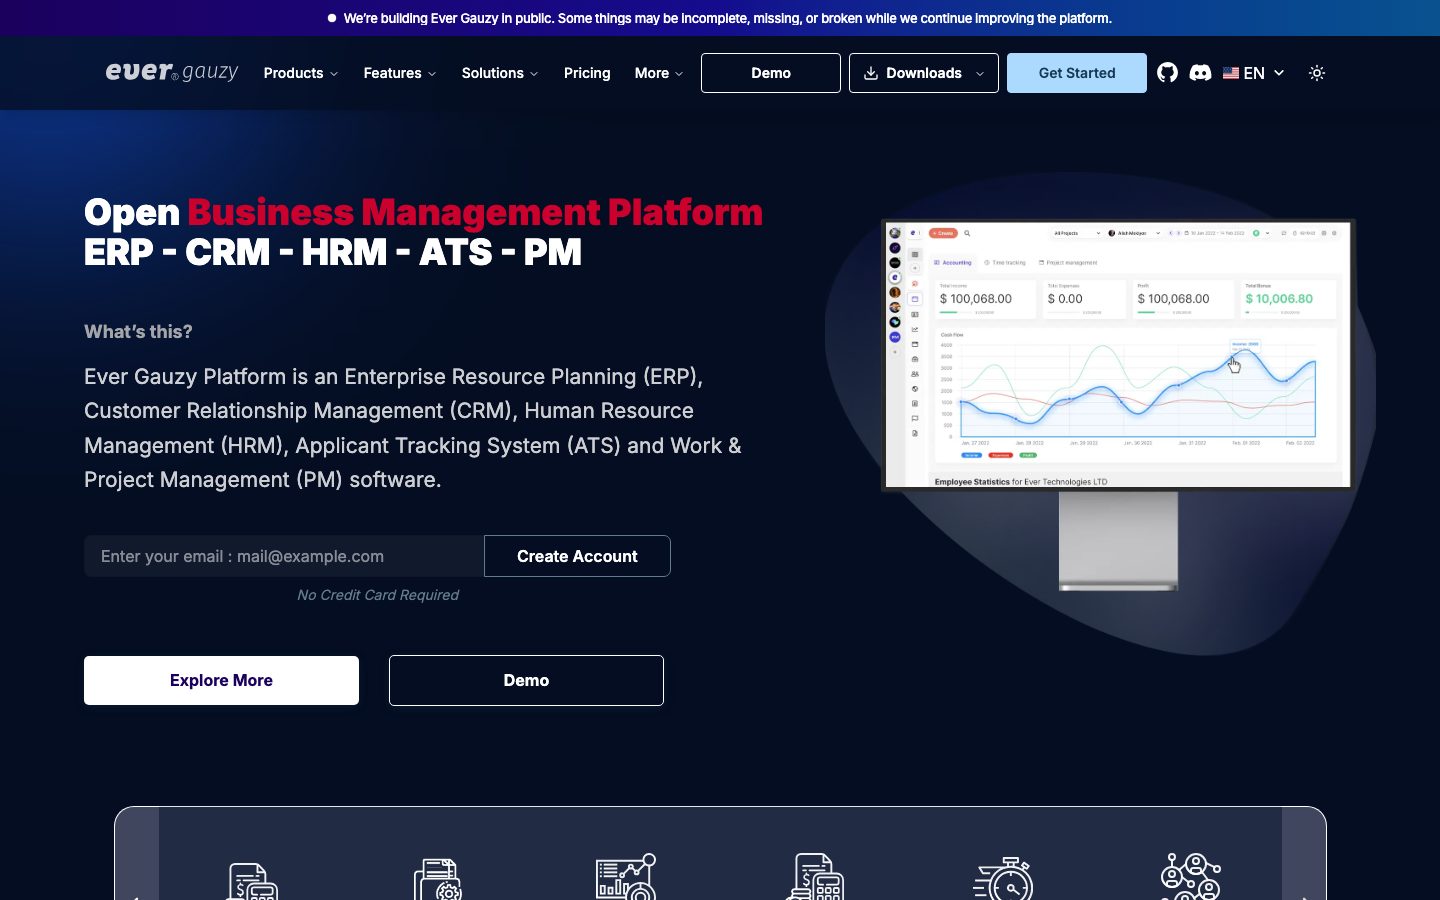Click the documents with gear icon
Screen dimensions: 1440x900
[x=438, y=878]
